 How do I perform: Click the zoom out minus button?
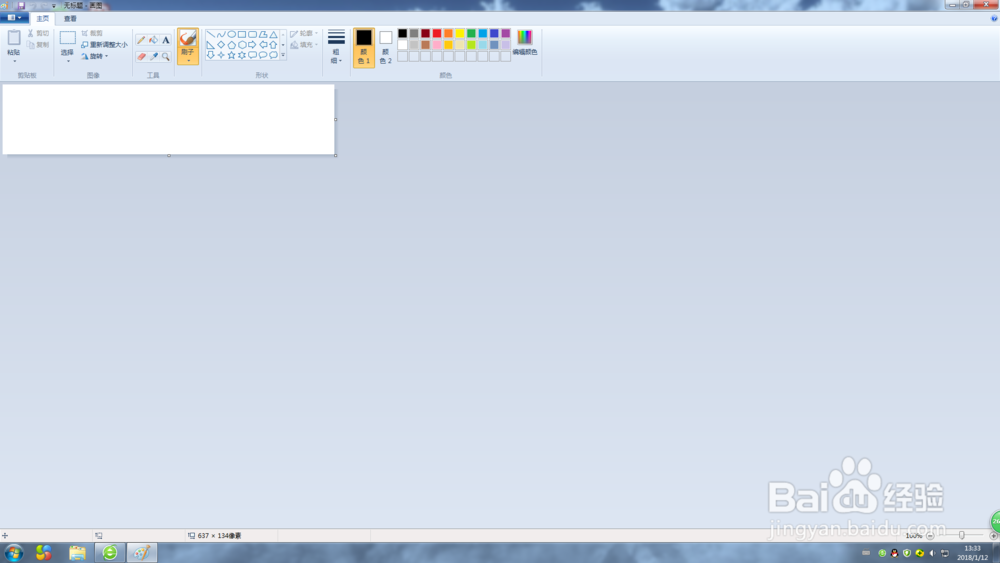coord(930,536)
